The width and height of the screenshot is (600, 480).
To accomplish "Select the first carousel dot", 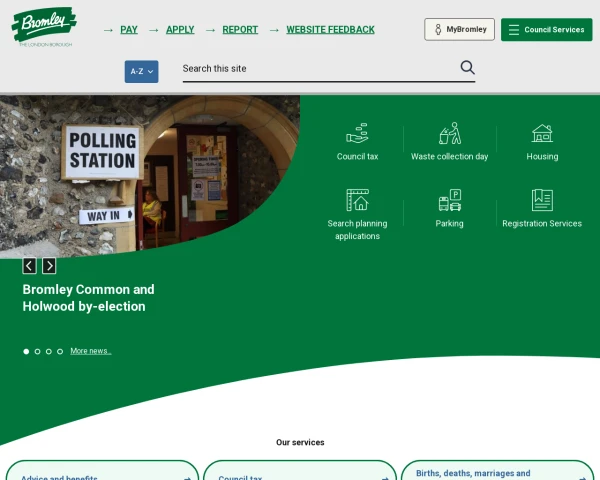I will (x=26, y=351).
